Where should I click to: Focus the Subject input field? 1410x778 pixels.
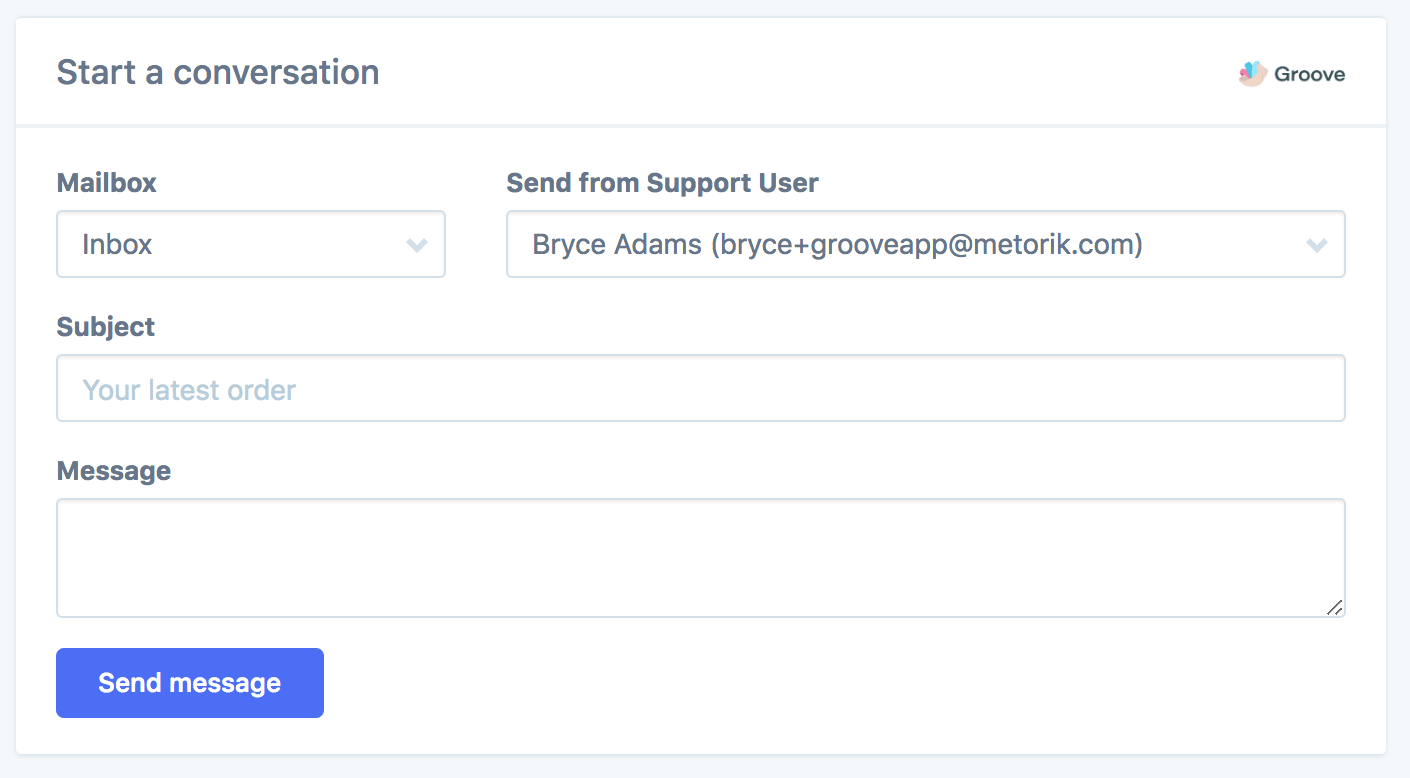click(700, 388)
